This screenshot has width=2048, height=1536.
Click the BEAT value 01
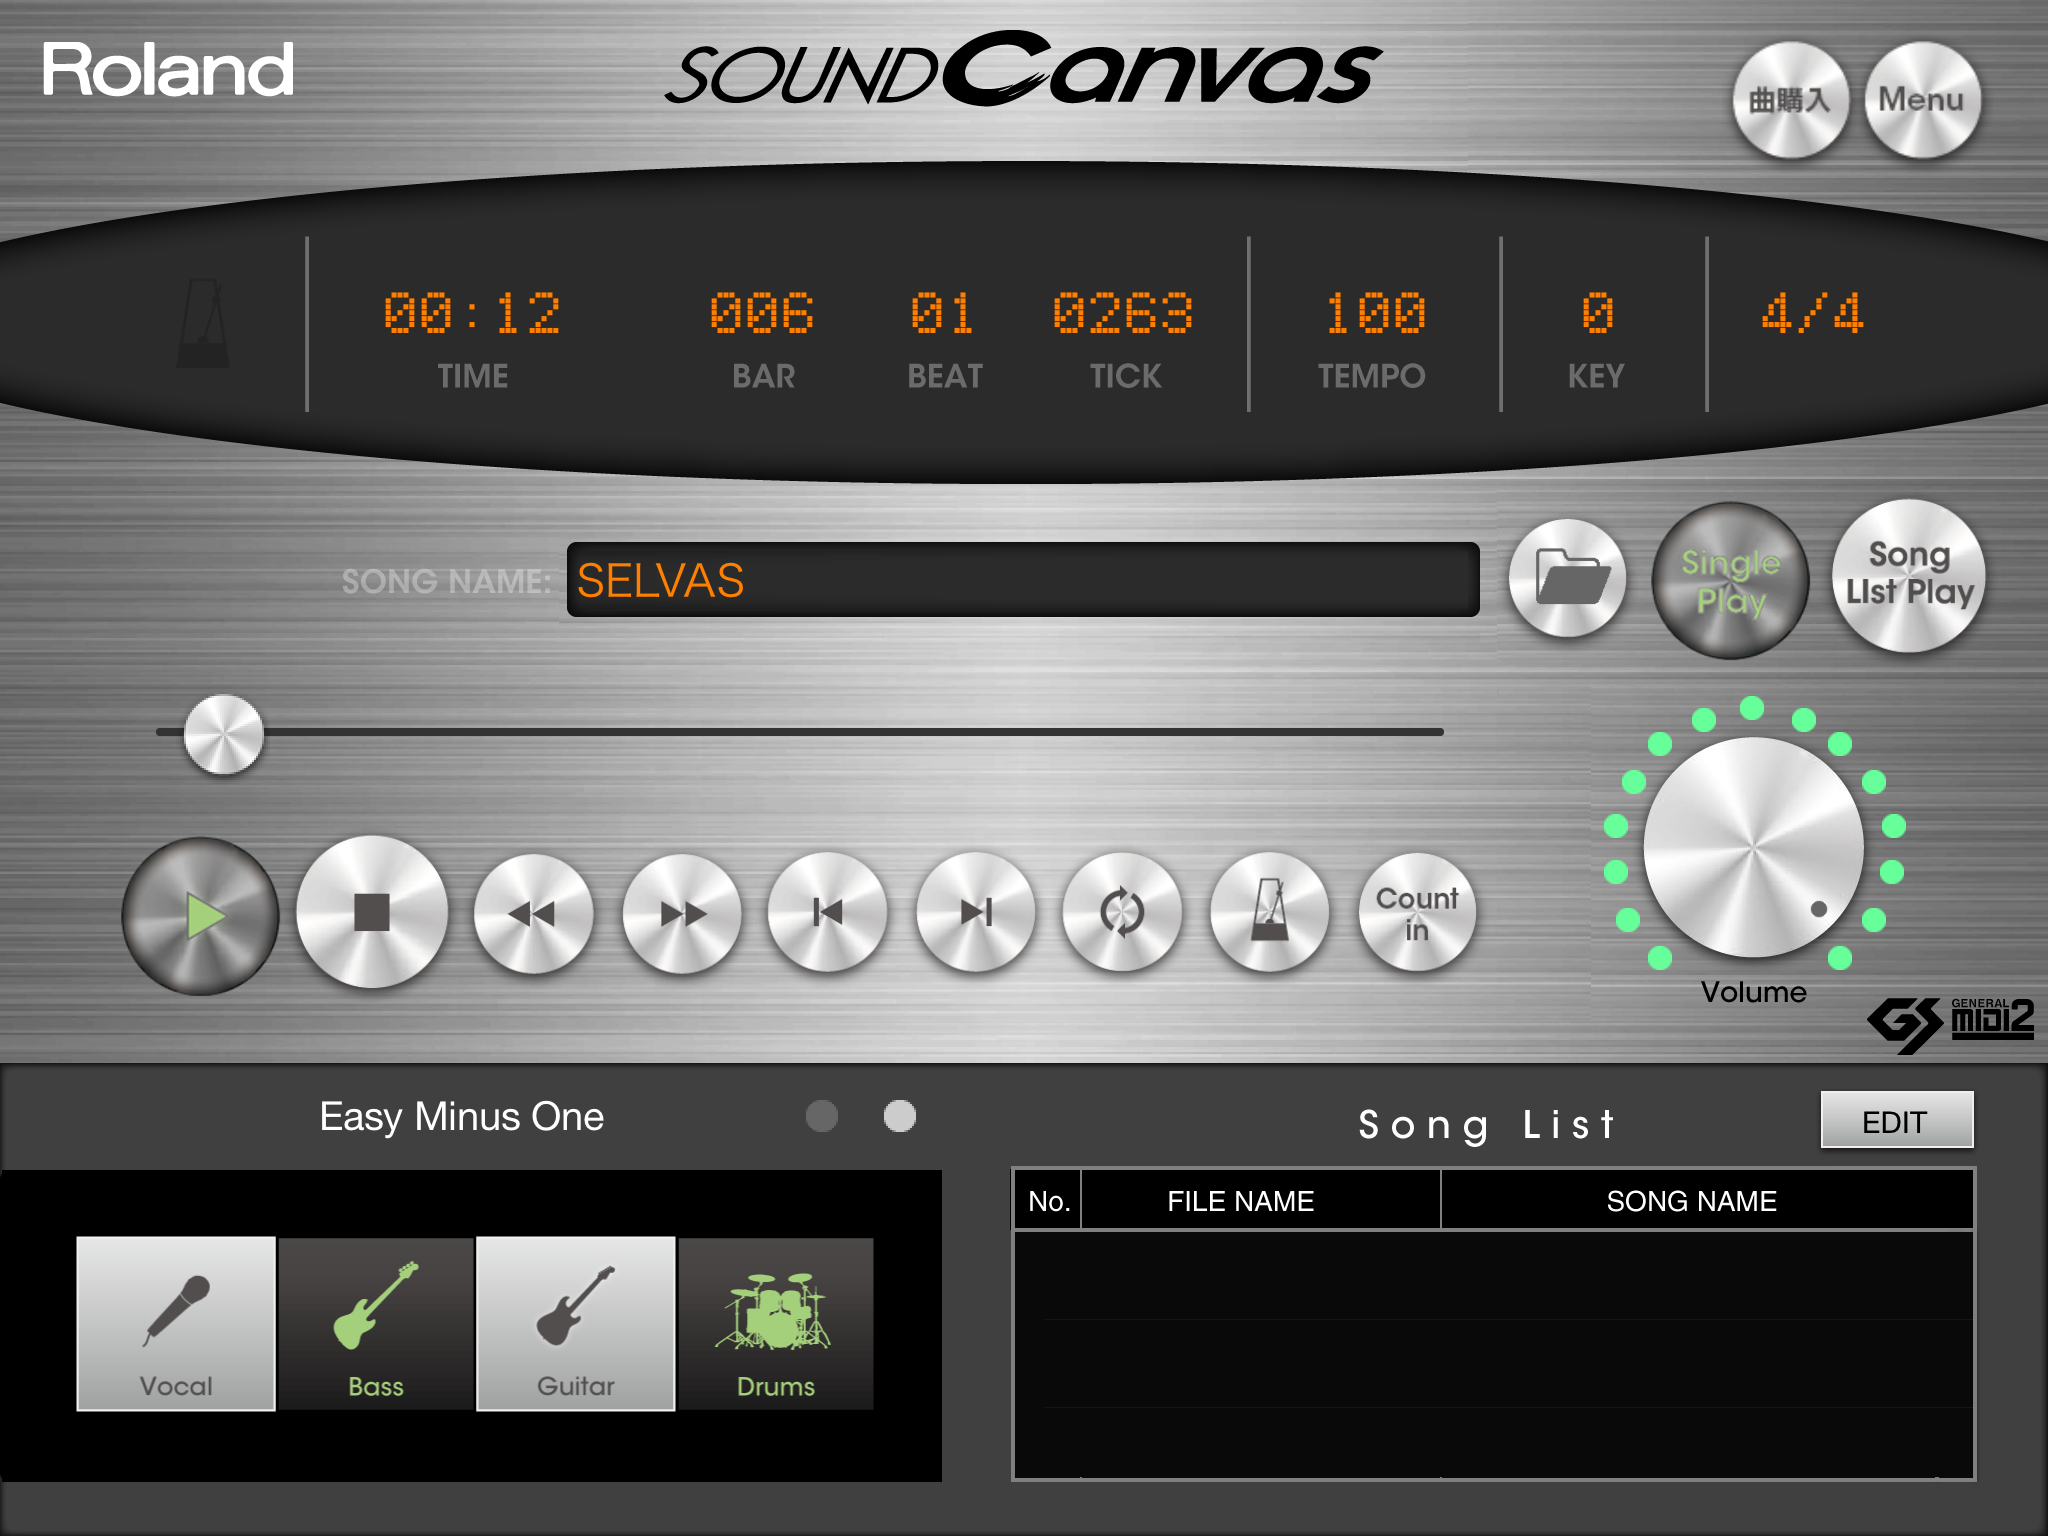[942, 314]
